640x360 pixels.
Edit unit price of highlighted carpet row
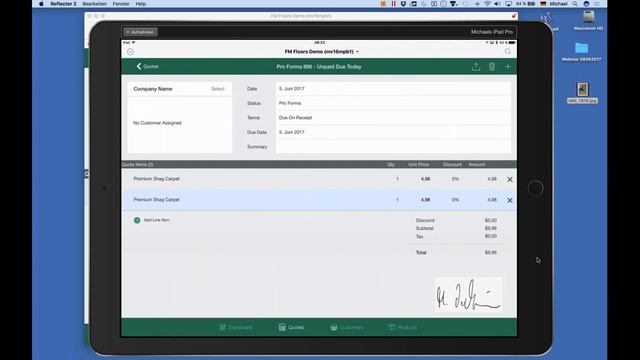(x=425, y=200)
